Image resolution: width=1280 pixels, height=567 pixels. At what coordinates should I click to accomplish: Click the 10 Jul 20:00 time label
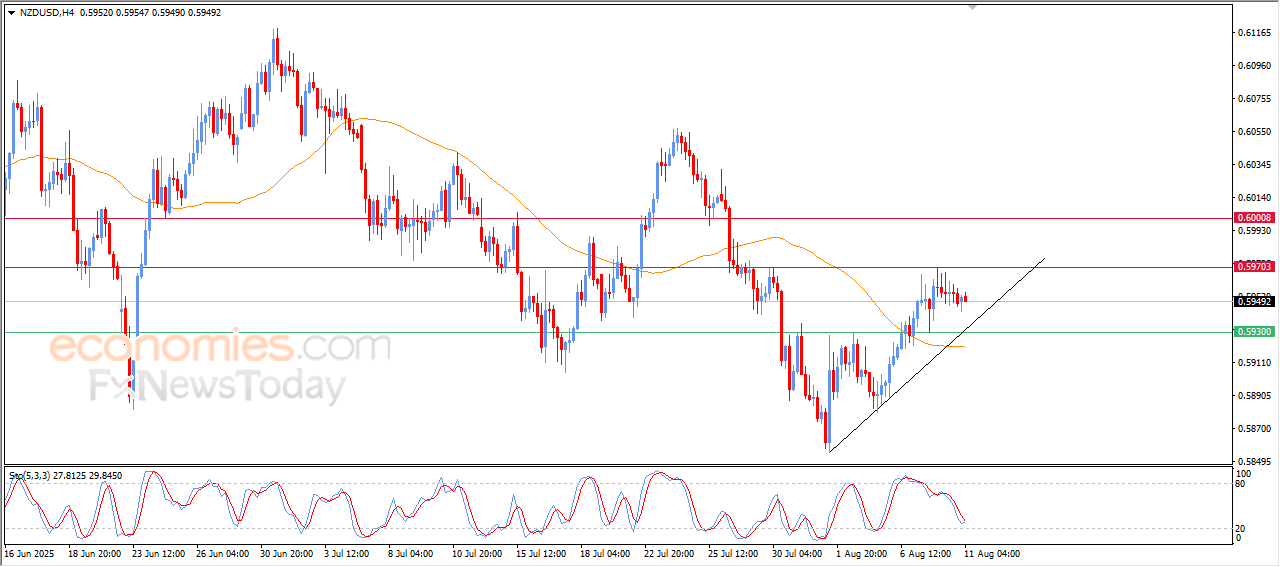478,552
